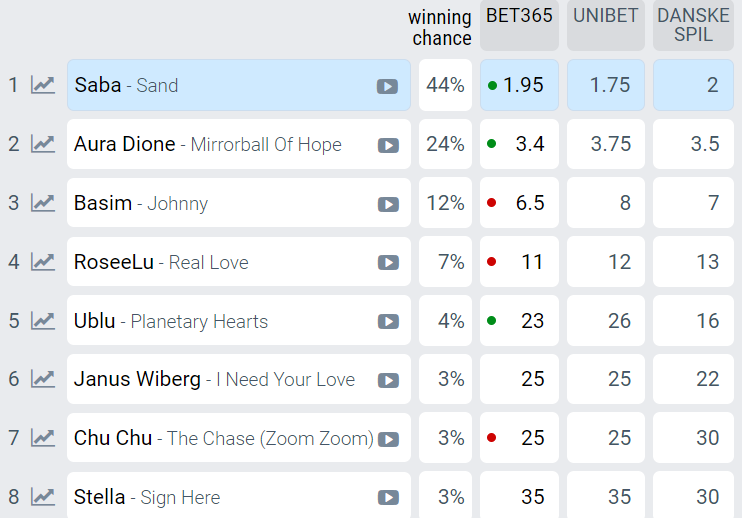
Task: Click the 44% winning chance for Saba
Action: coord(445,85)
